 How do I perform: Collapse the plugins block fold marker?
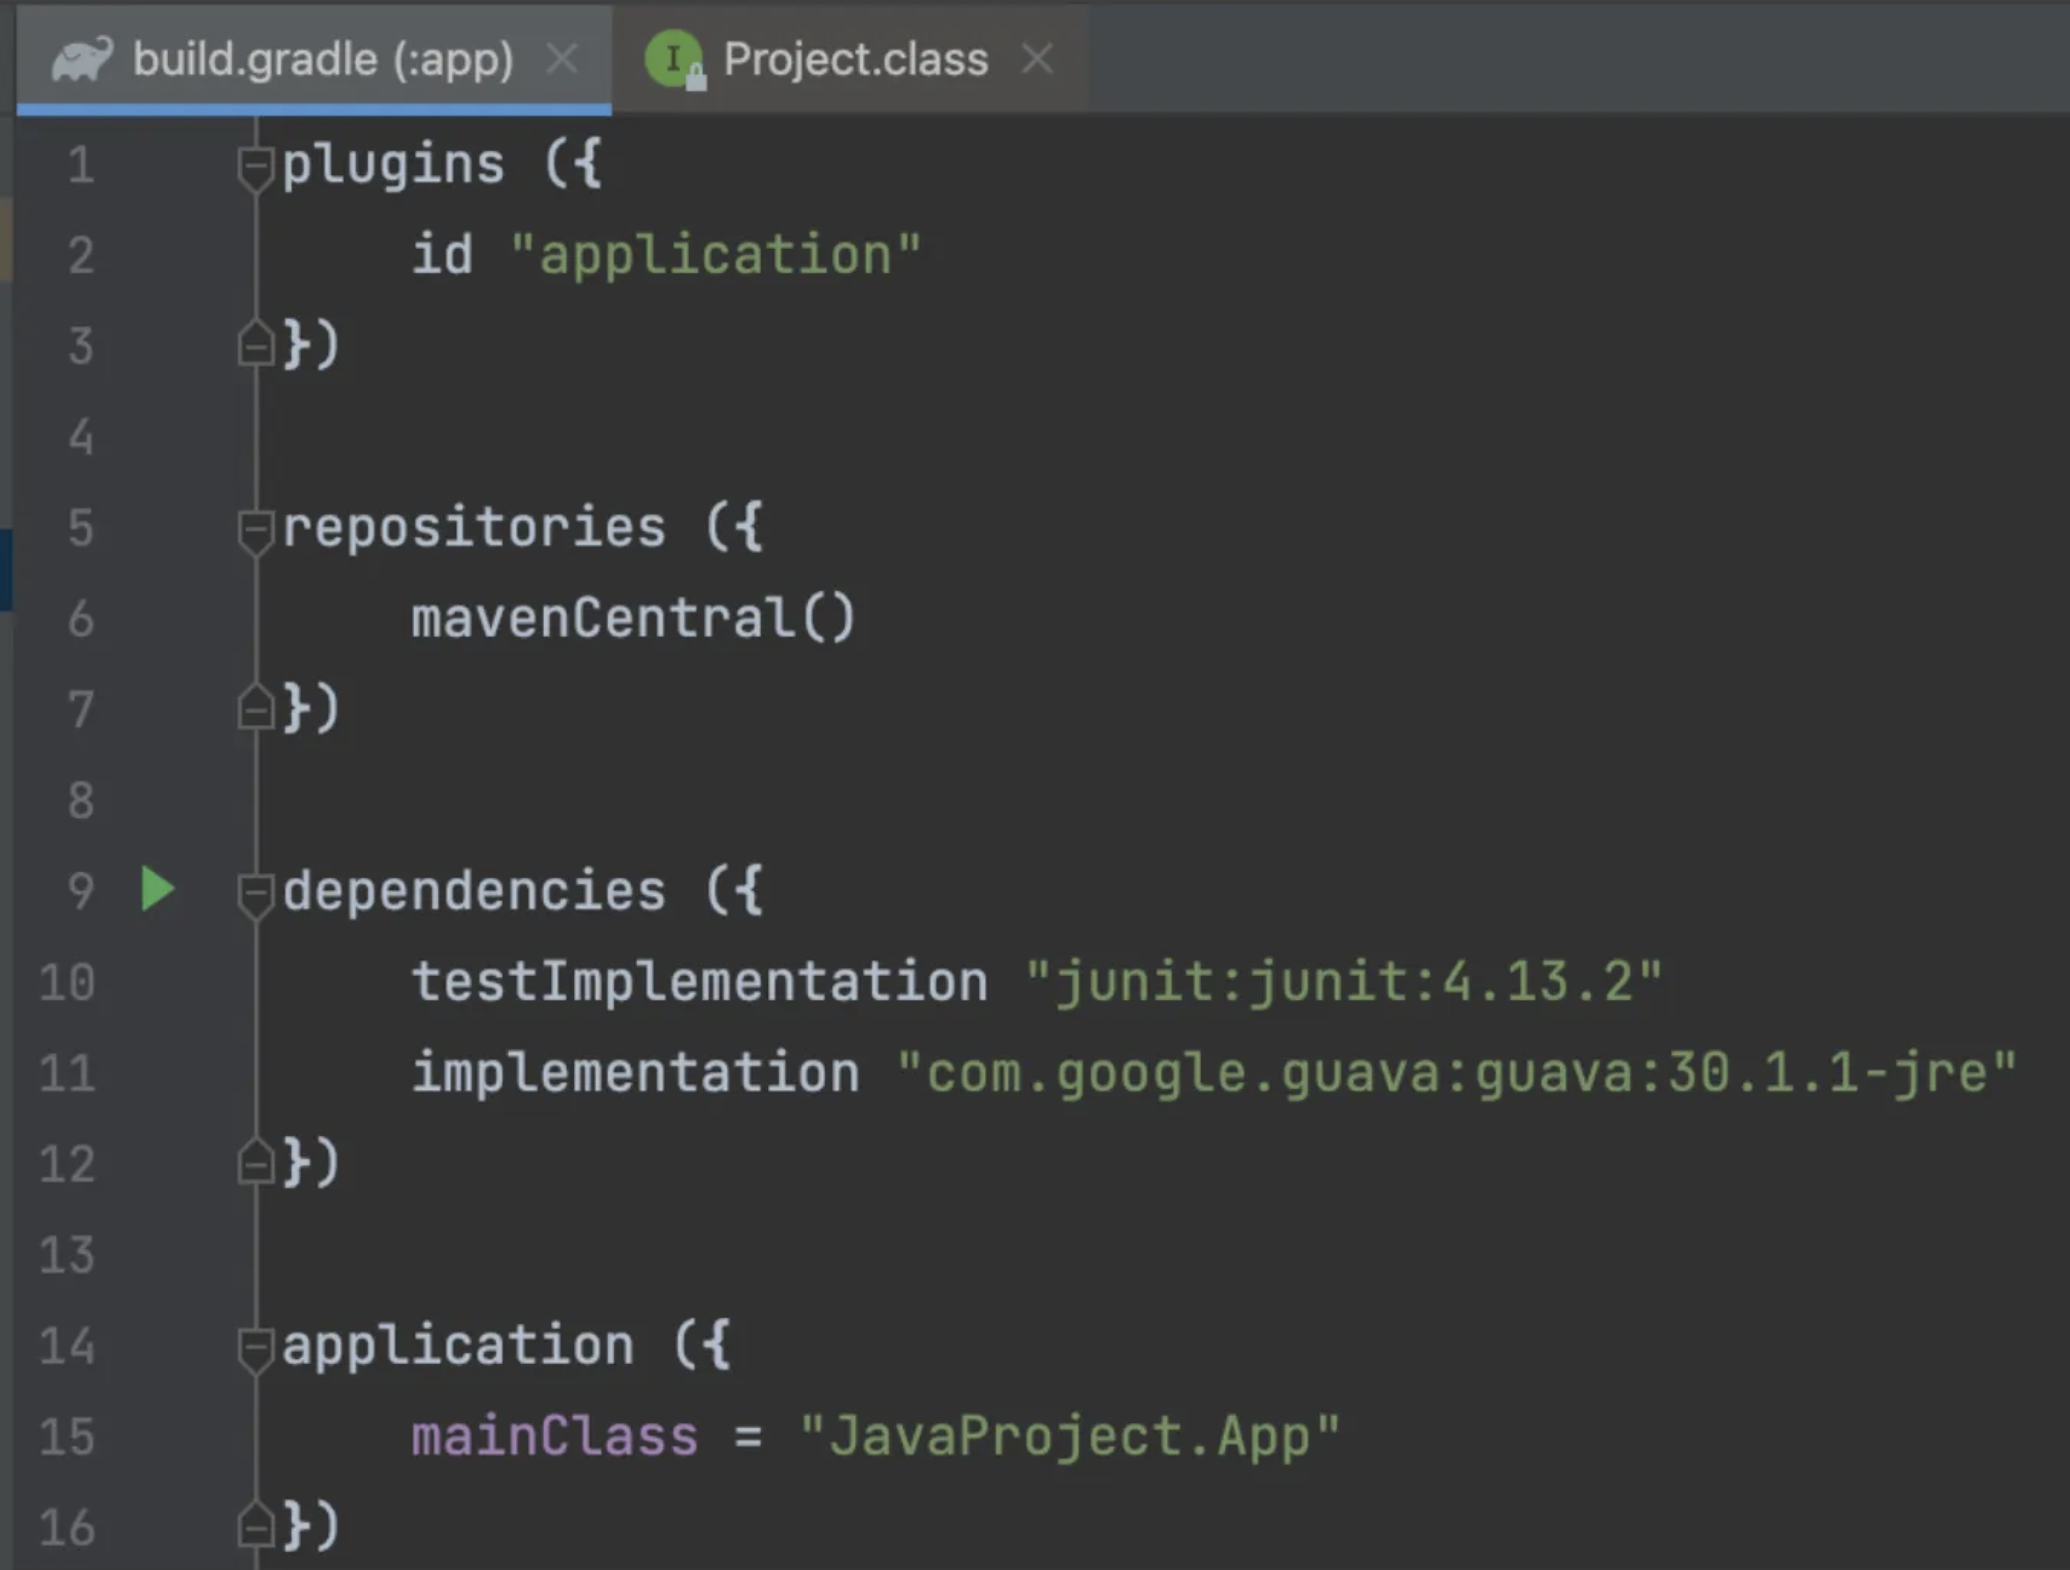(255, 167)
